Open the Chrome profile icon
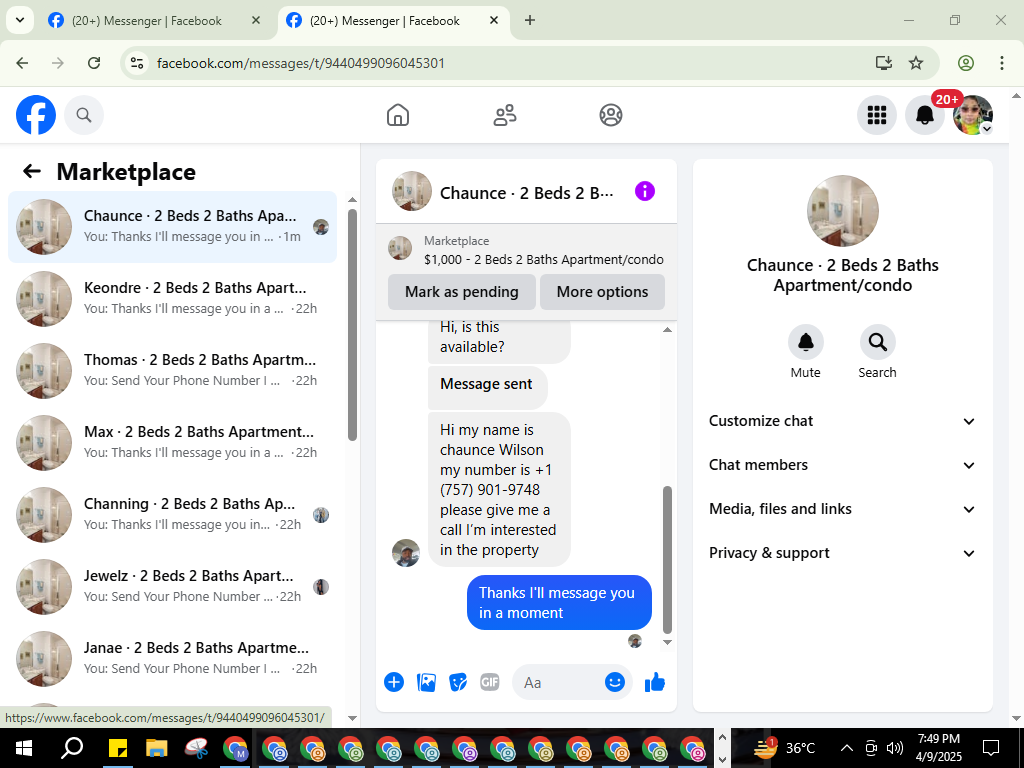 pyautogui.click(x=966, y=63)
